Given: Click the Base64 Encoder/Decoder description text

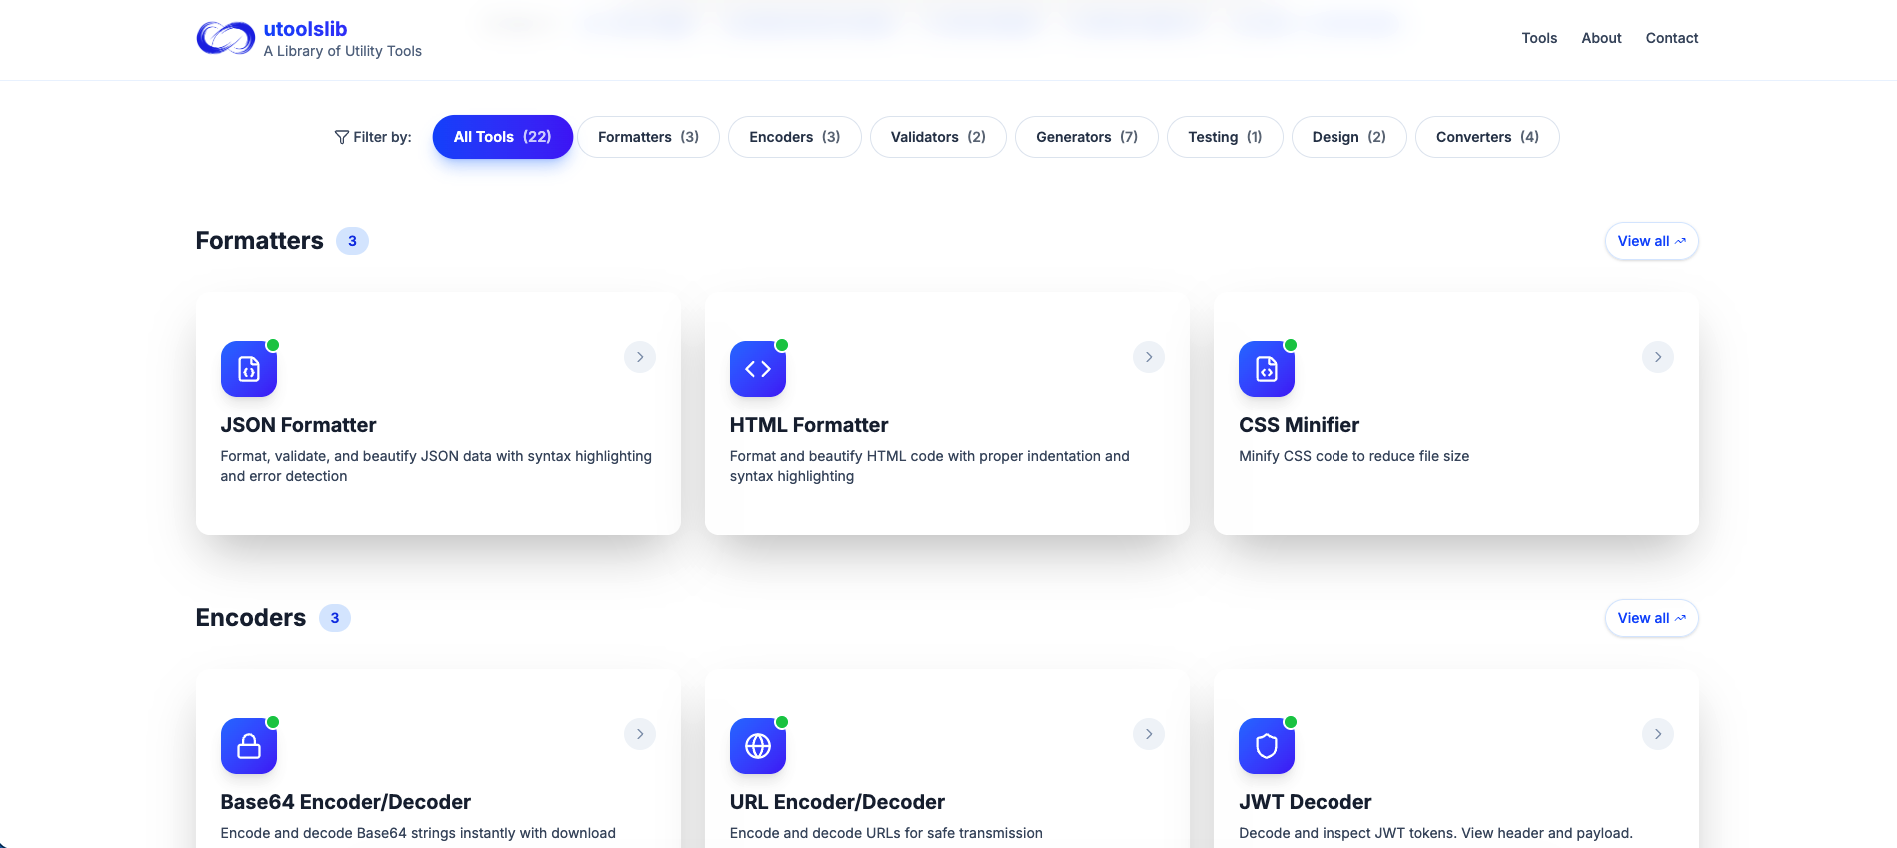Looking at the screenshot, I should (x=418, y=833).
